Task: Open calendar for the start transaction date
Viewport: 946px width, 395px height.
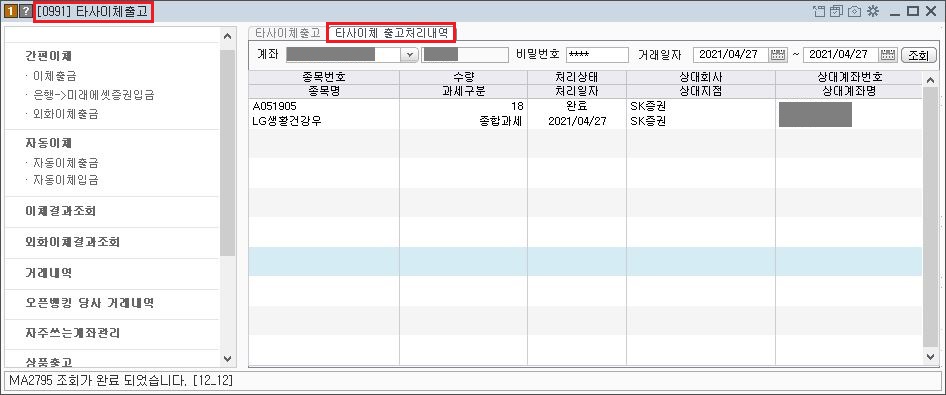Action: point(778,55)
